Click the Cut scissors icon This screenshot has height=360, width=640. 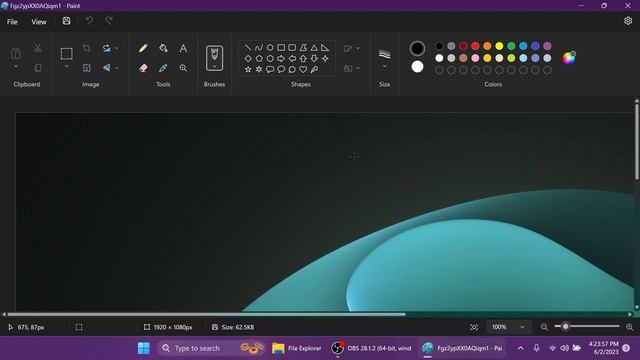point(38,48)
